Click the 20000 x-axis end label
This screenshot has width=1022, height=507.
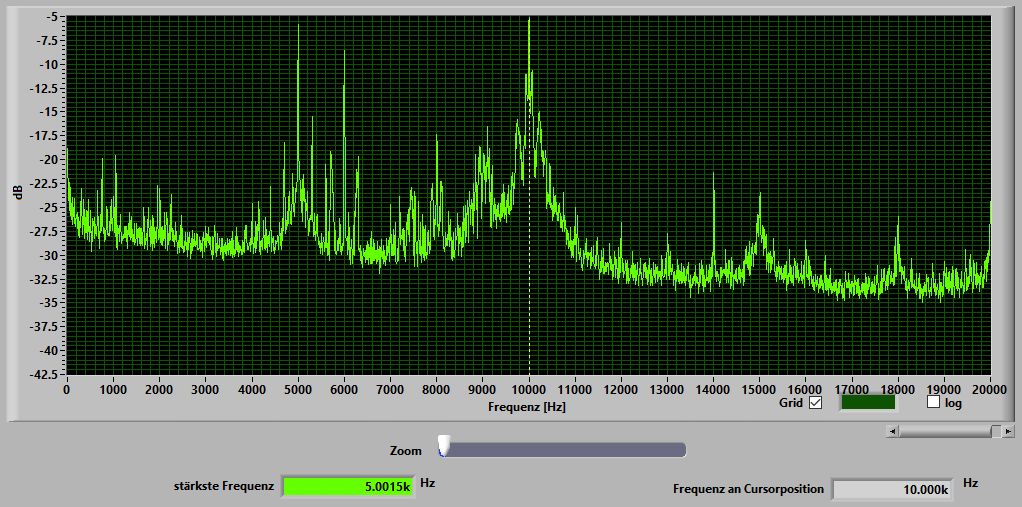pyautogui.click(x=990, y=390)
